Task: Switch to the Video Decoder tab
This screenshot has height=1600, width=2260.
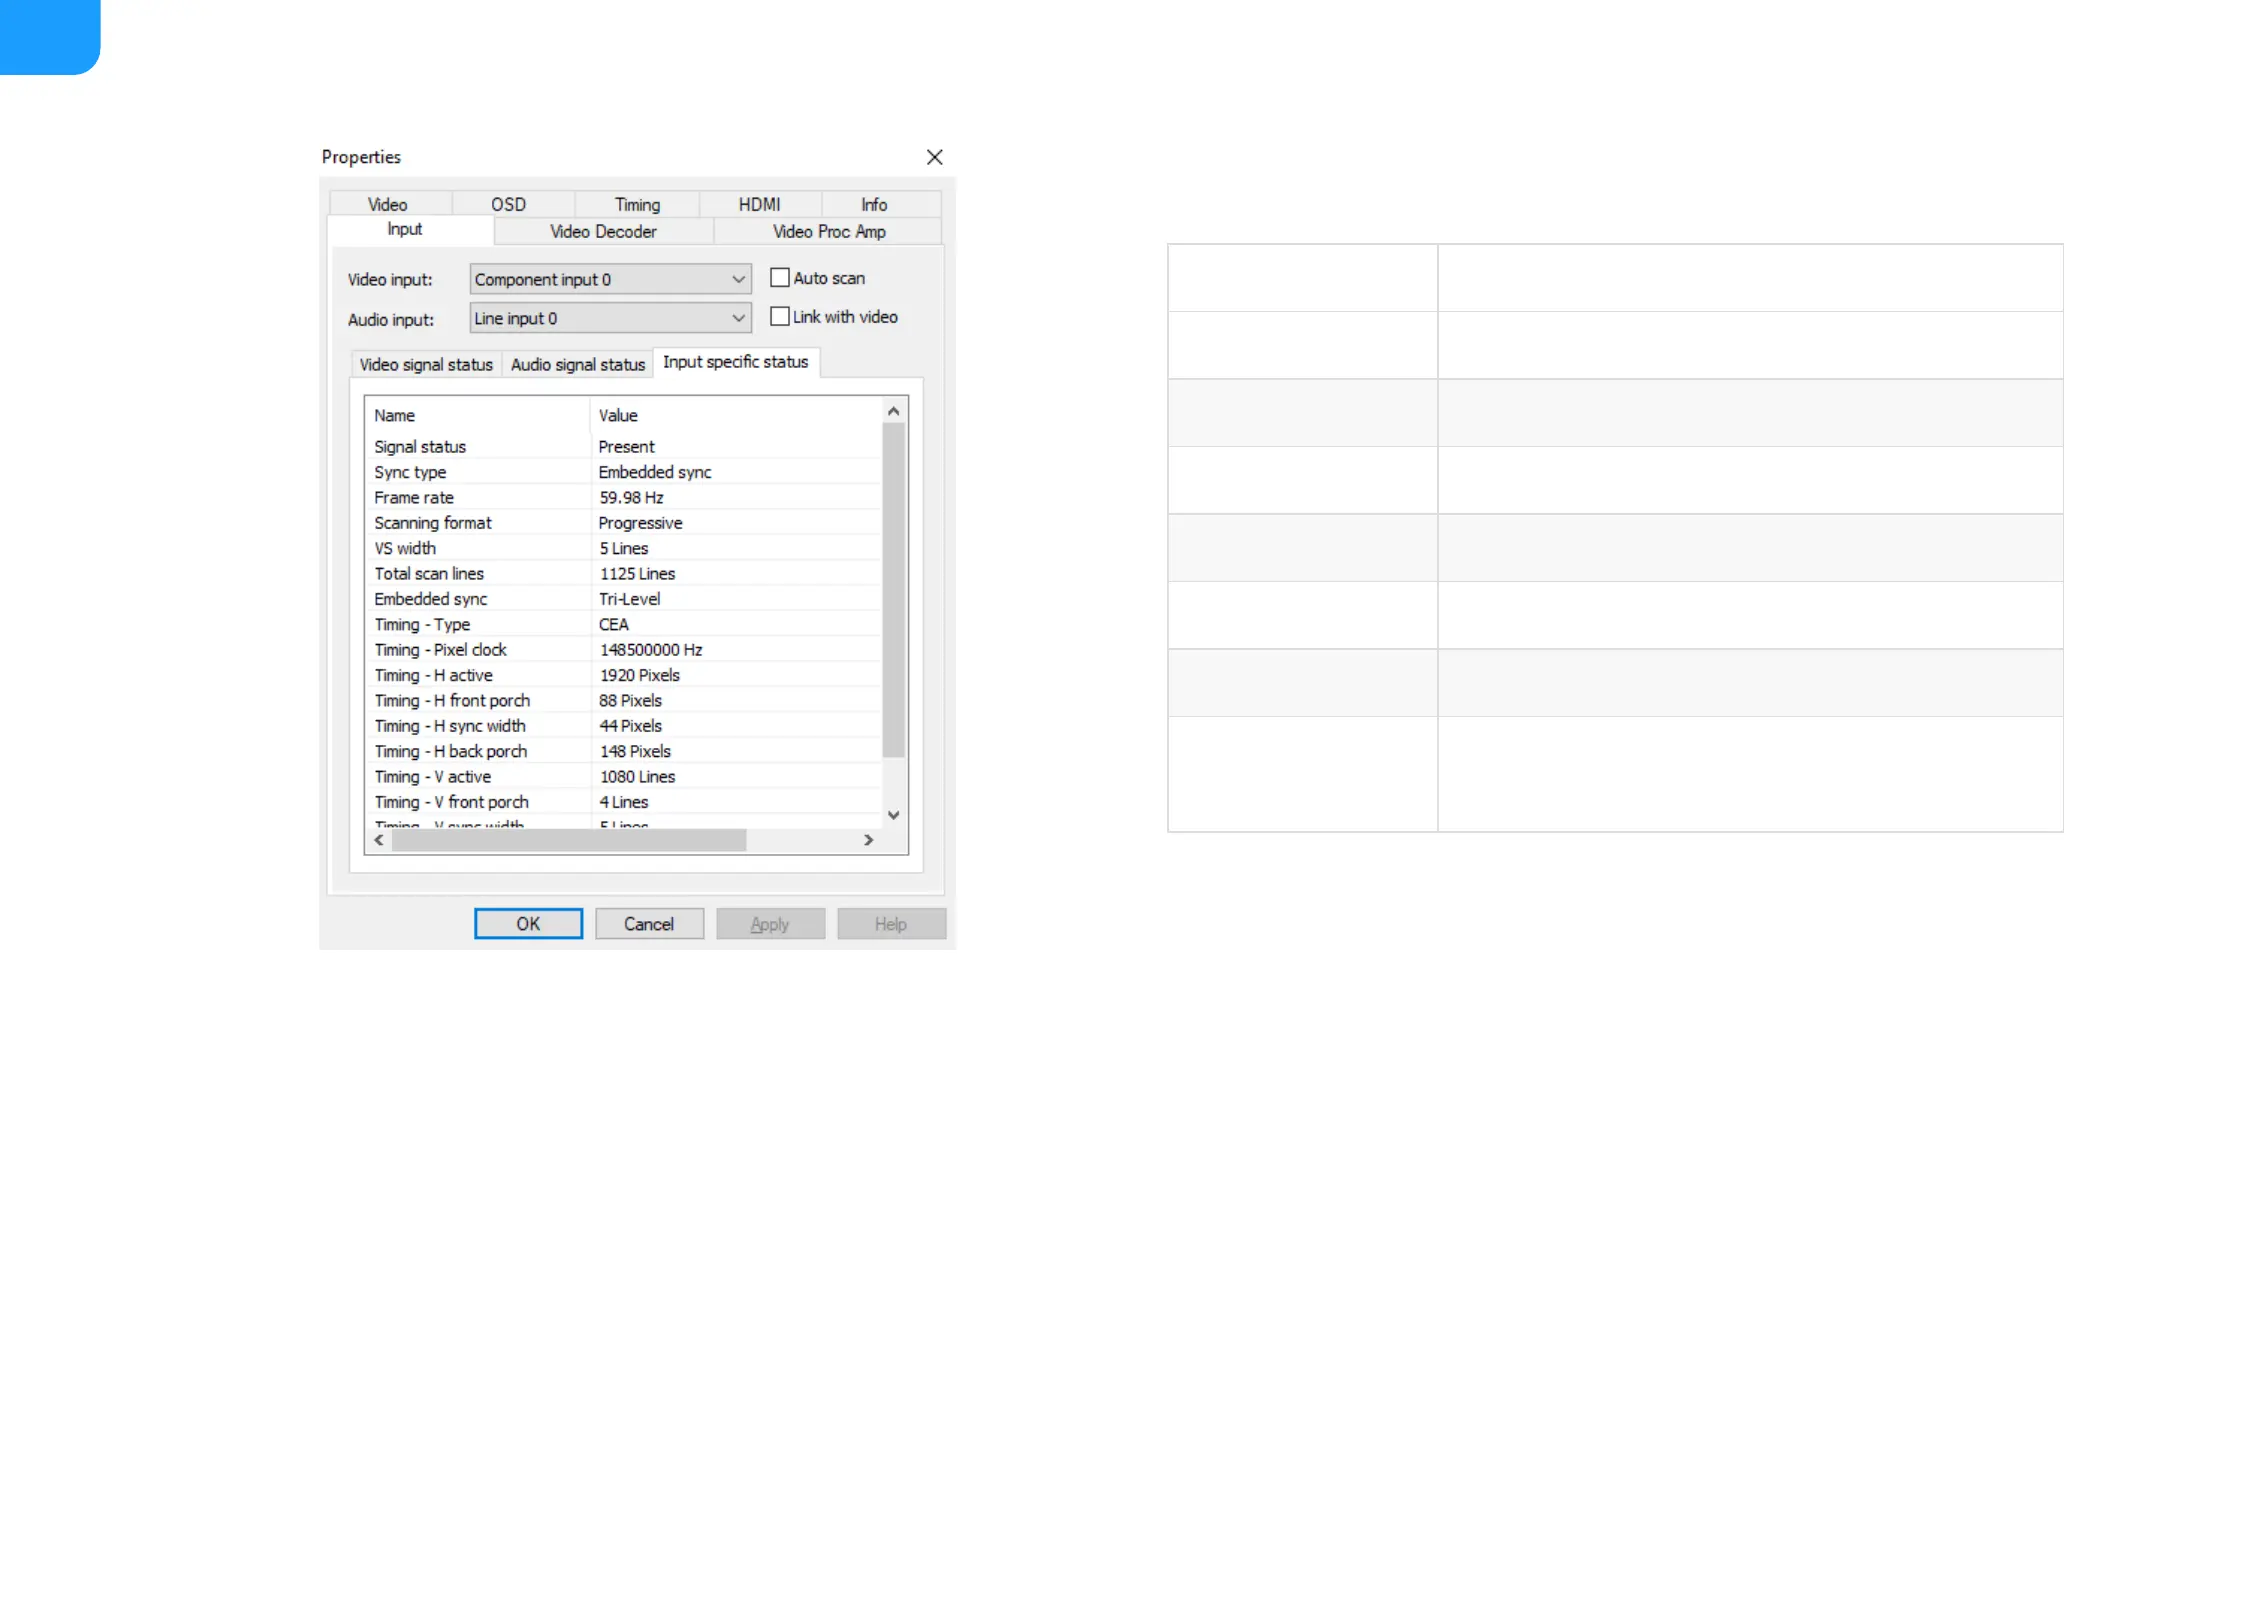Action: point(603,231)
